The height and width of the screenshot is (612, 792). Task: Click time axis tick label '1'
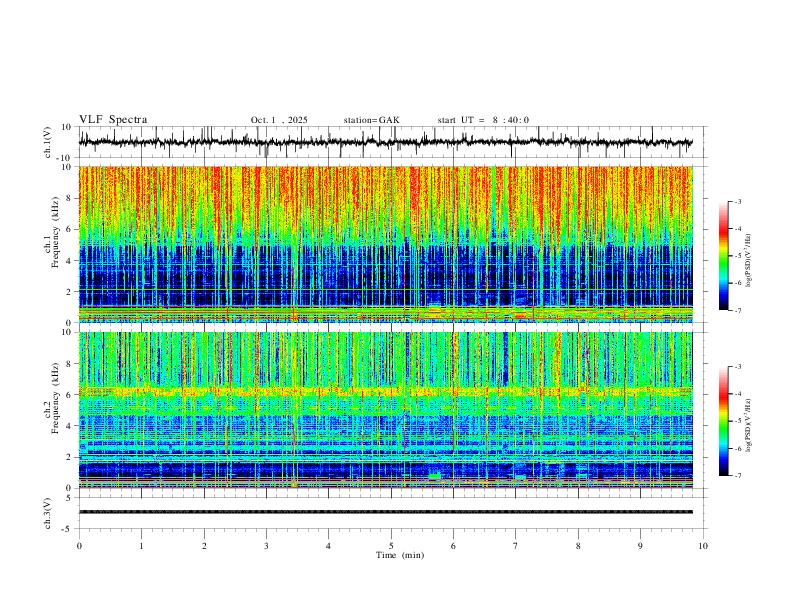coord(141,546)
